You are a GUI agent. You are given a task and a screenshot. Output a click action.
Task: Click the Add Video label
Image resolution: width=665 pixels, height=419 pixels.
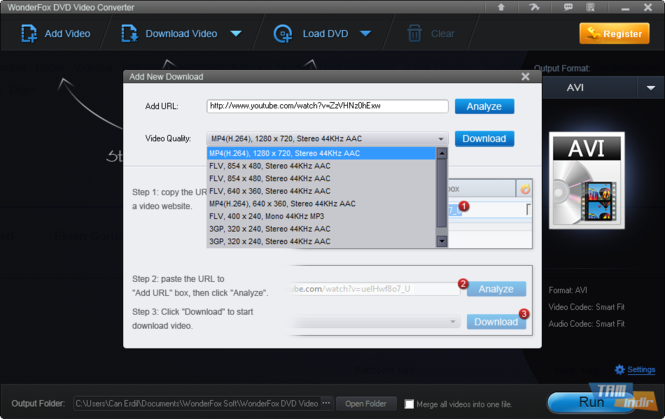pyautogui.click(x=67, y=34)
